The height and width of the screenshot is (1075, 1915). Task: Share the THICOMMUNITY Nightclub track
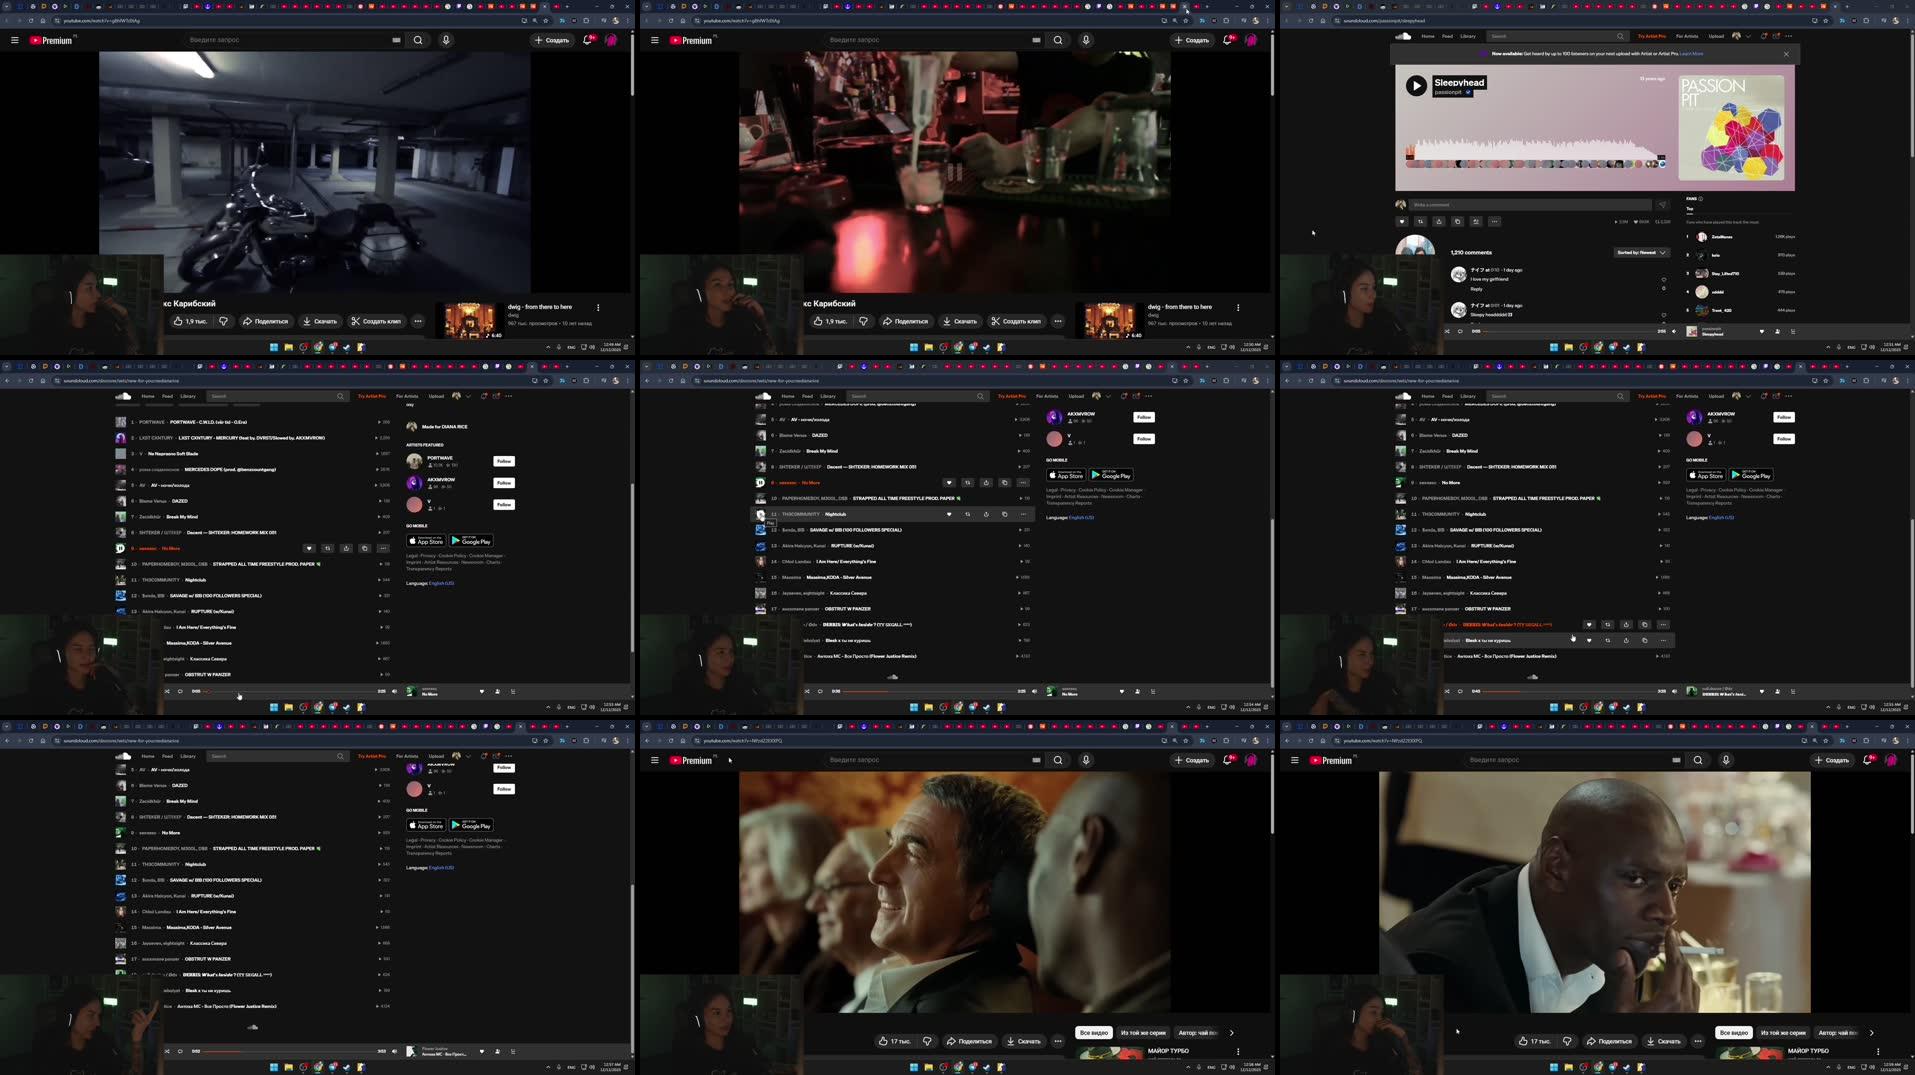(985, 513)
